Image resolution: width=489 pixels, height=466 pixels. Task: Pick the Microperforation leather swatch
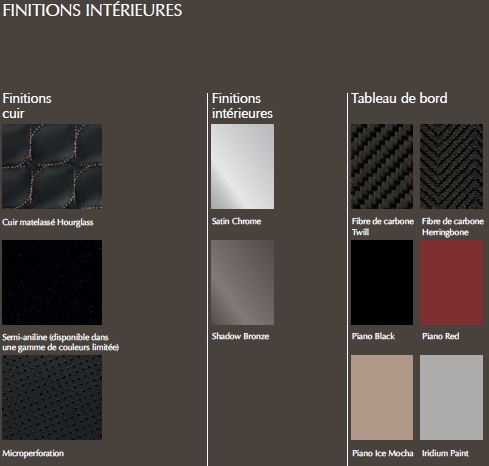[x=52, y=397]
